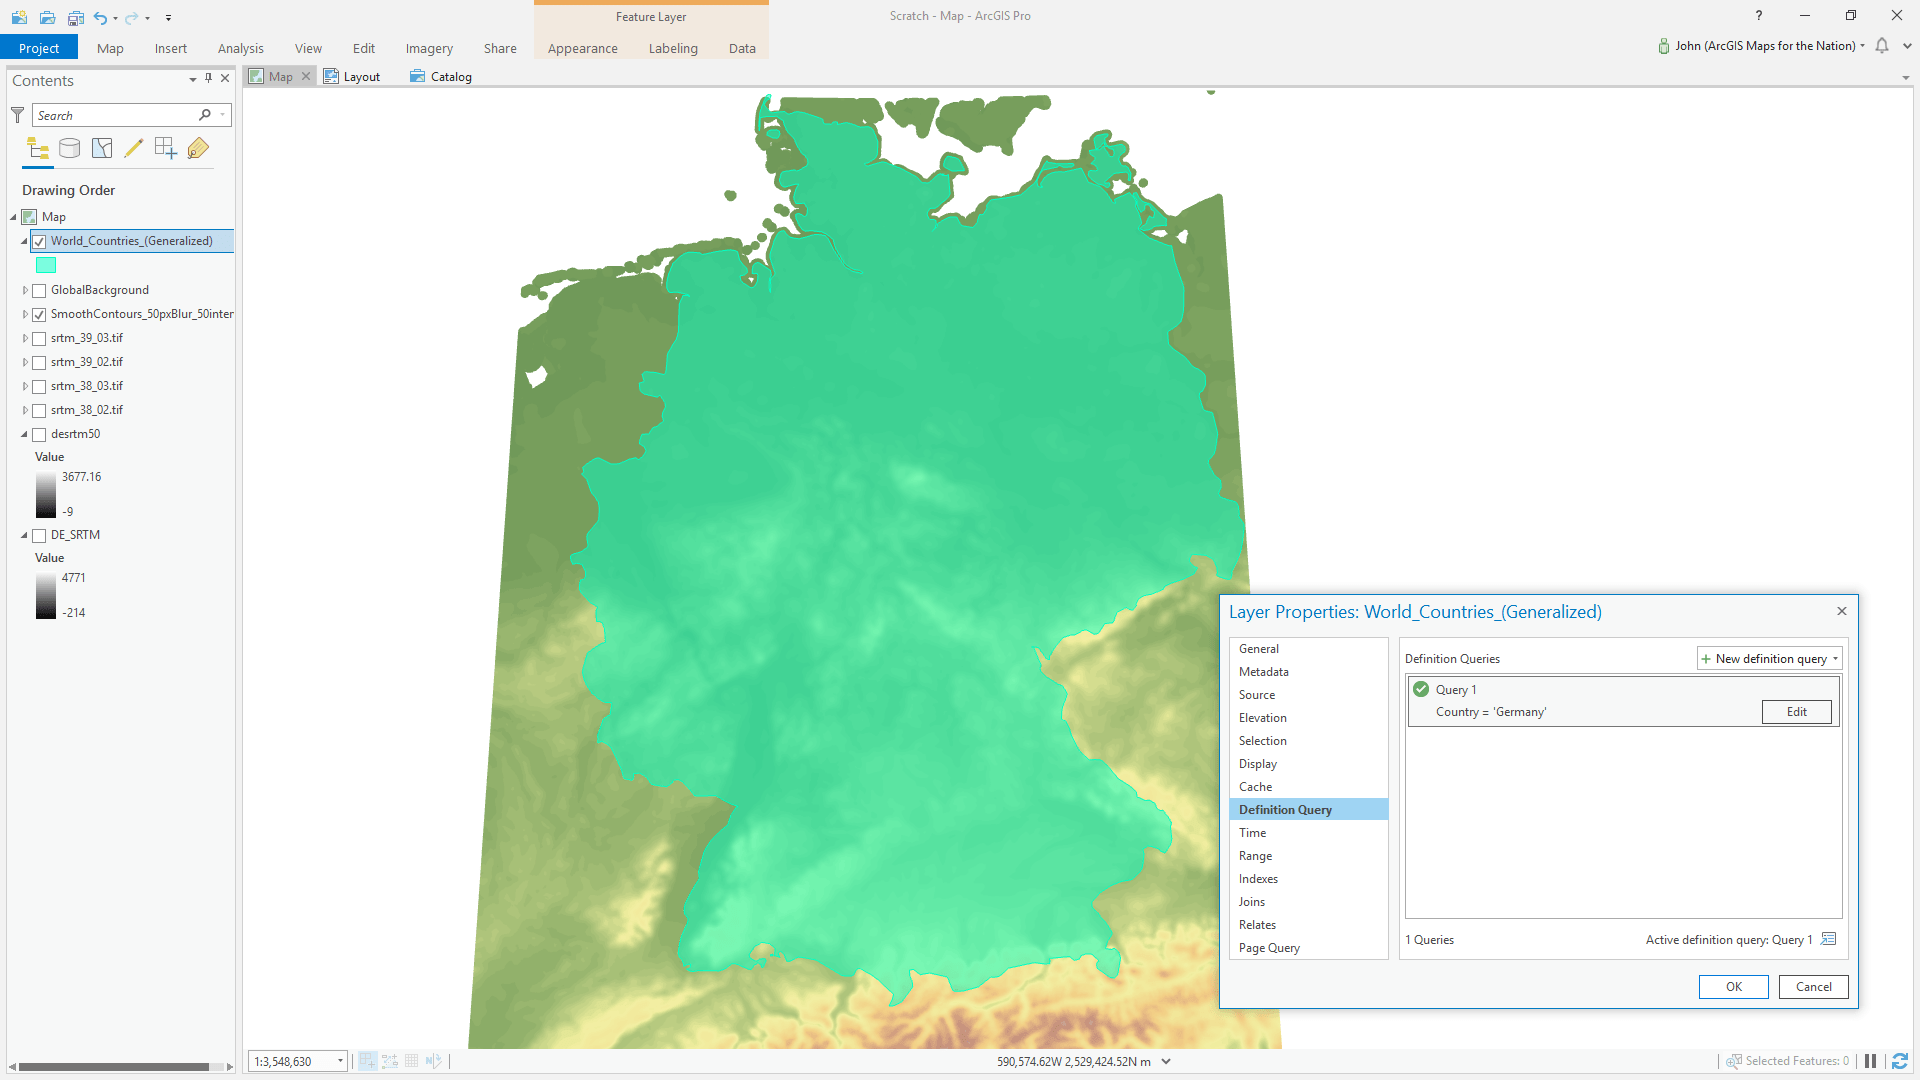Open the map scale dropdown

340,1061
